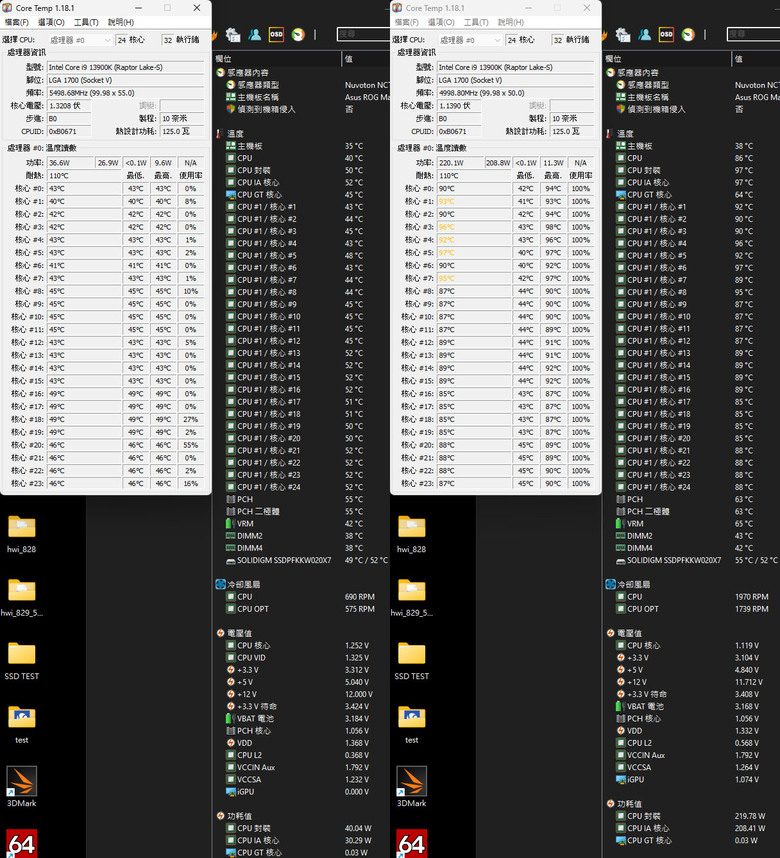This screenshot has height=858, width=780.
Task: Select CPU 核心 voltage row reading 1.252 V
Action: [301, 646]
